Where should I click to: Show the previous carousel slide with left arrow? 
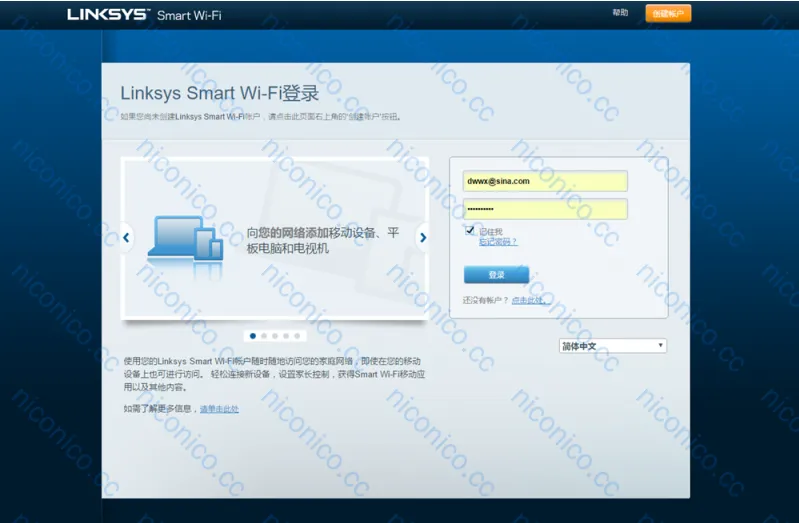point(126,237)
